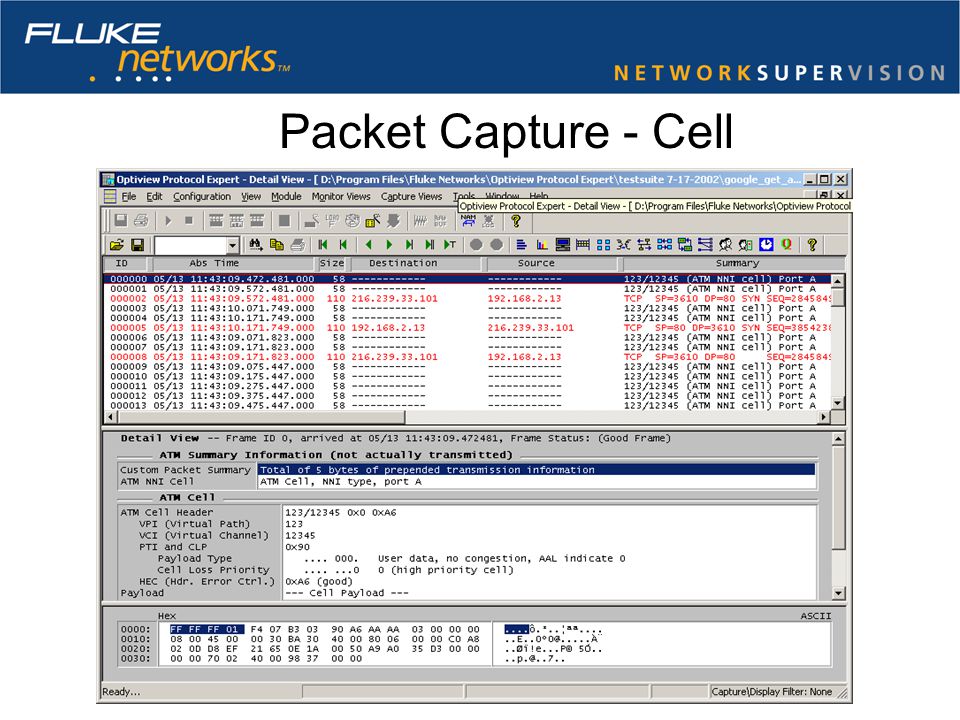Open the Configuration menu
The height and width of the screenshot is (720, 960).
202,197
